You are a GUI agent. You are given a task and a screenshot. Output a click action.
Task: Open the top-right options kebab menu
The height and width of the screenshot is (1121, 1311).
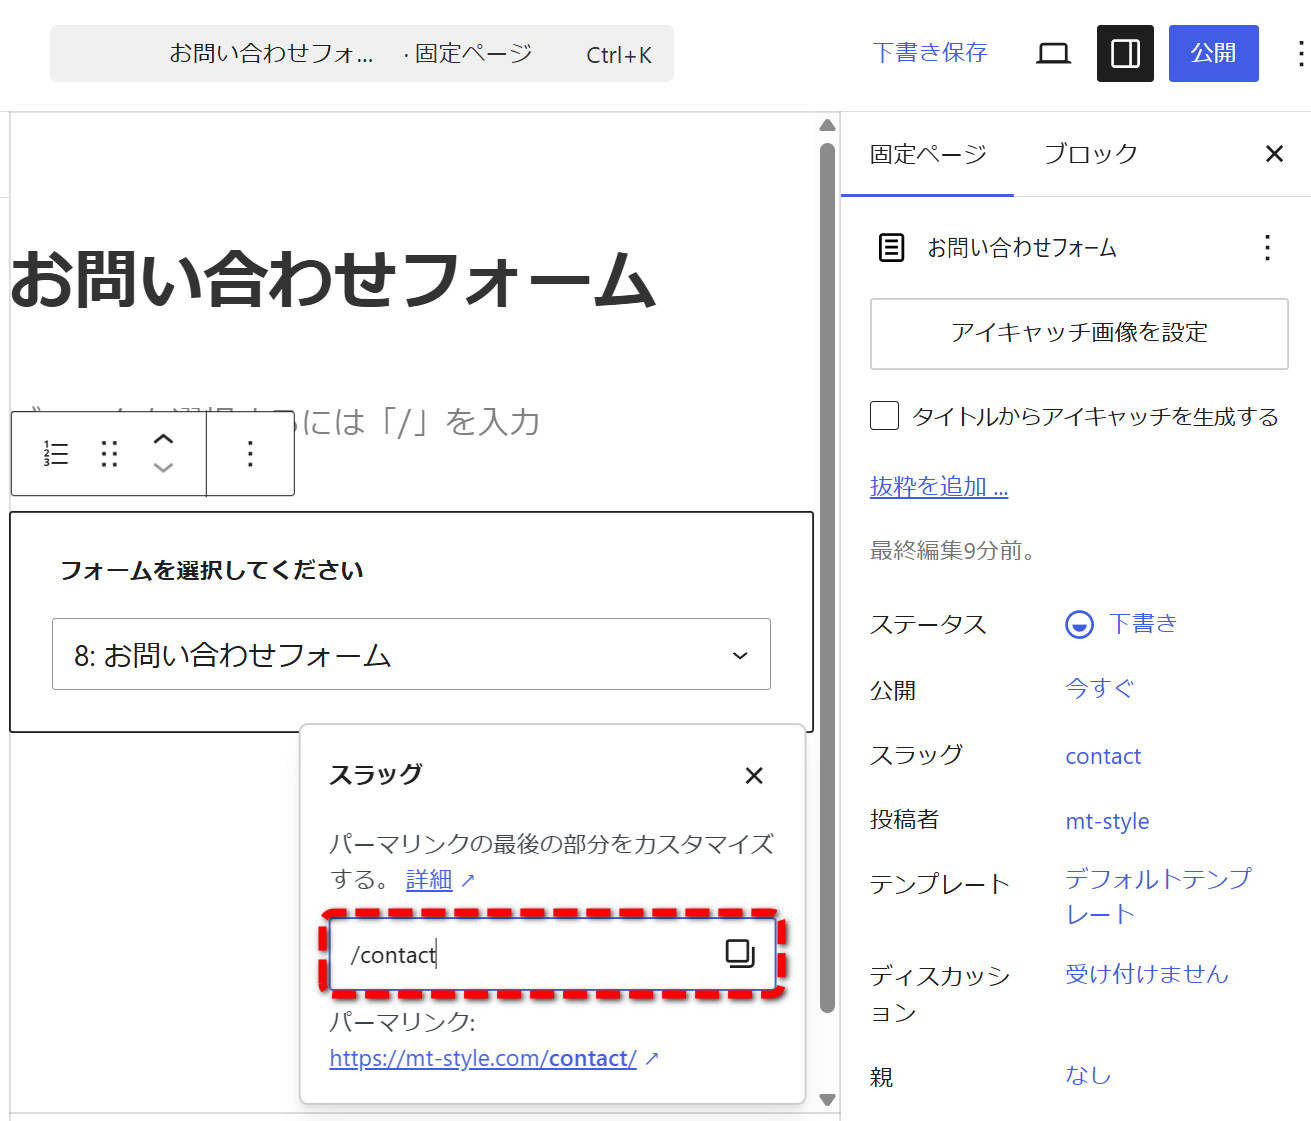(x=1299, y=54)
